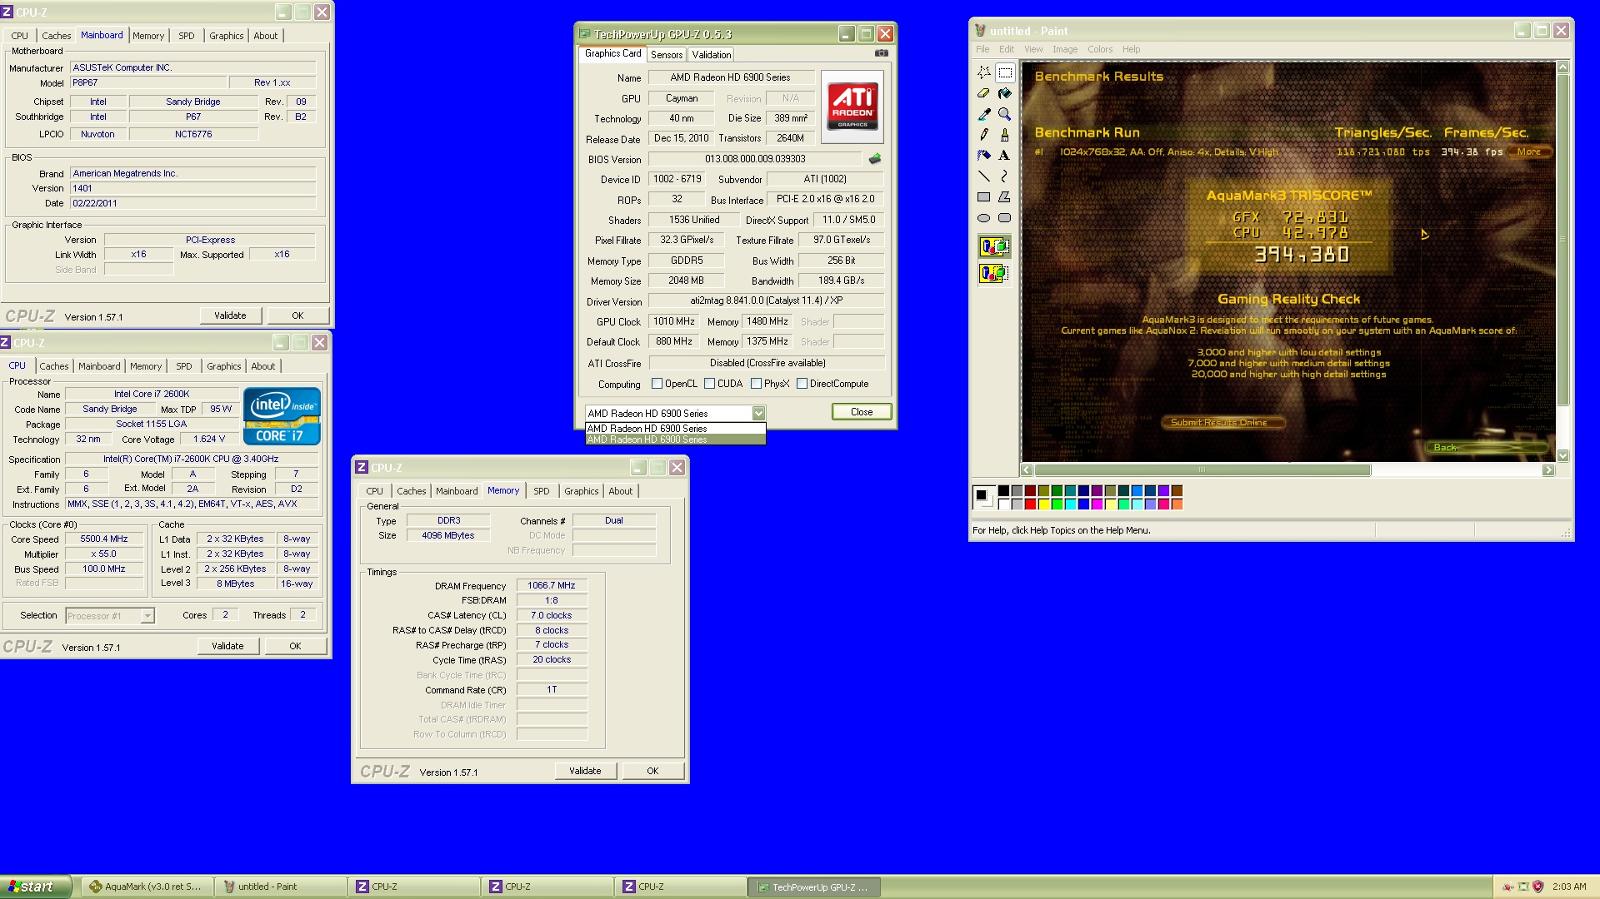Viewport: 1600px width, 899px height.
Task: Choose the Fill With Color bucket tool
Action: click(1005, 93)
